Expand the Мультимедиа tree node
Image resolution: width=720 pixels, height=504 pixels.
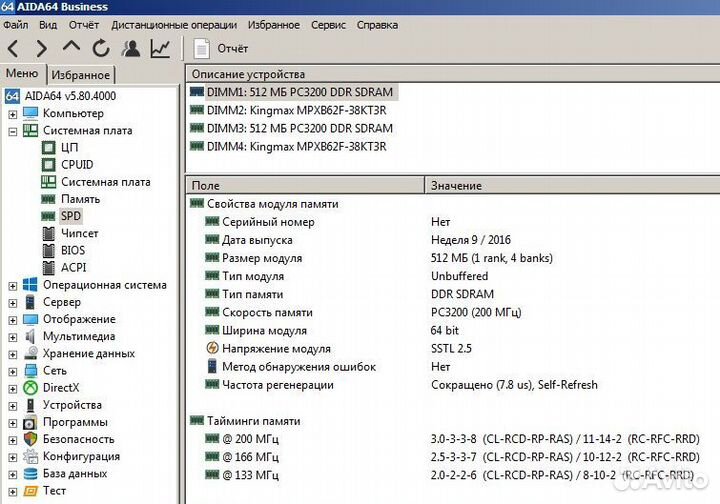(13, 337)
